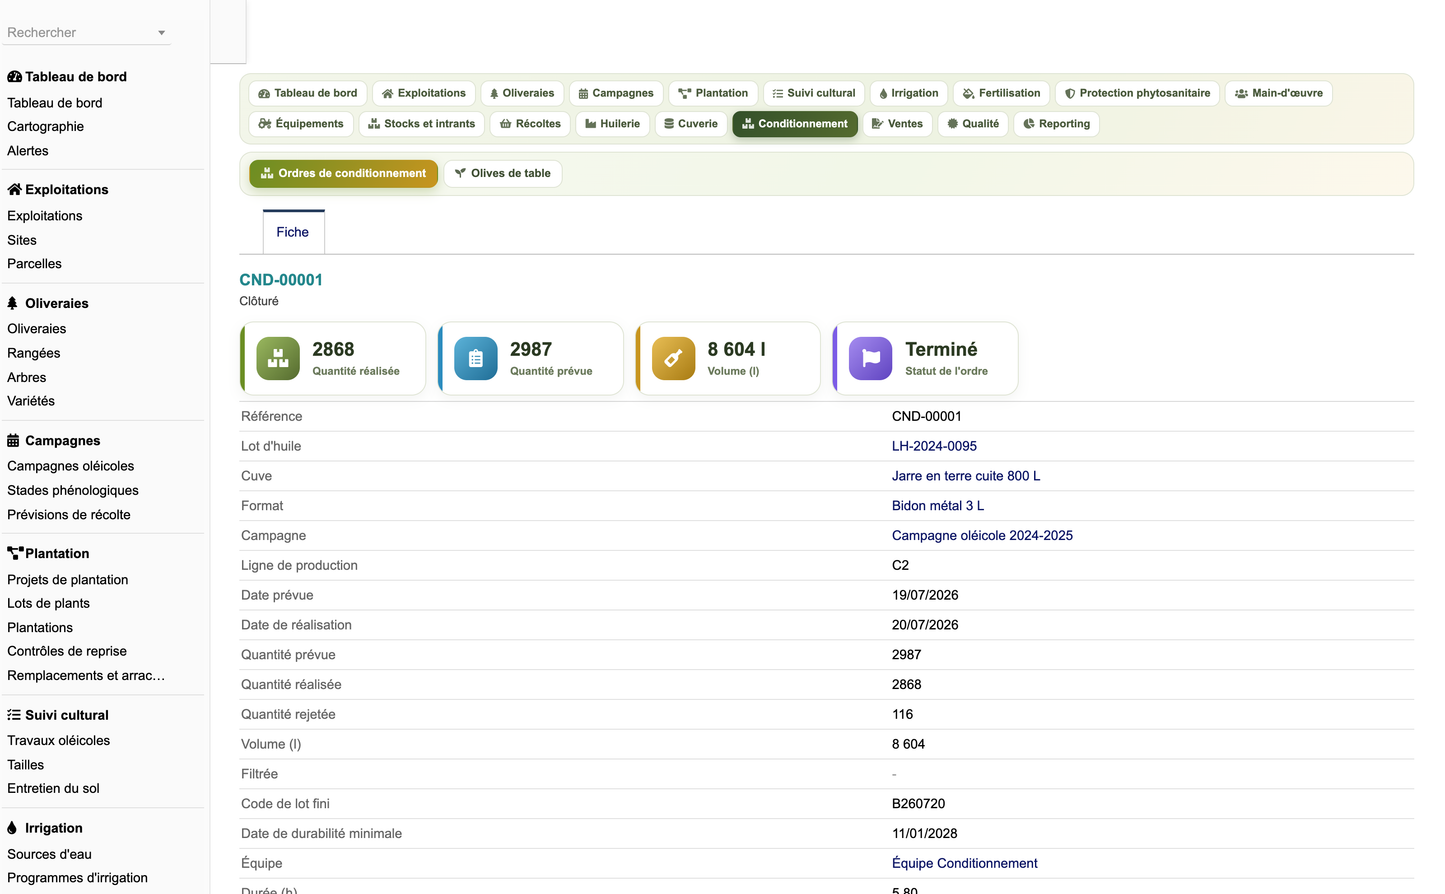This screenshot has width=1445, height=894.
Task: Click the B260720 lot code value
Action: [918, 804]
